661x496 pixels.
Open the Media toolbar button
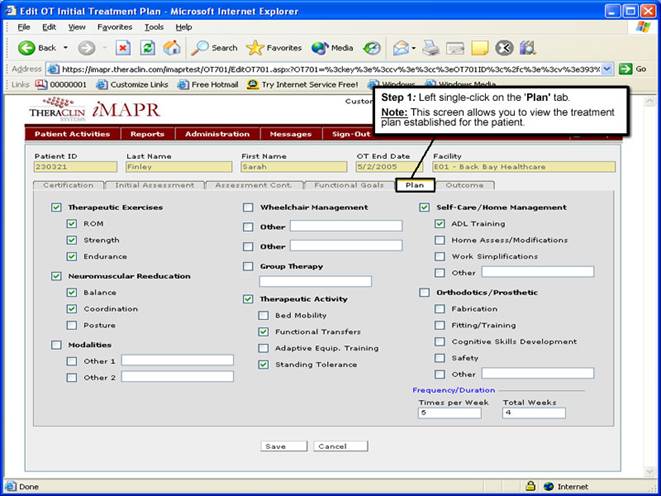pos(332,47)
